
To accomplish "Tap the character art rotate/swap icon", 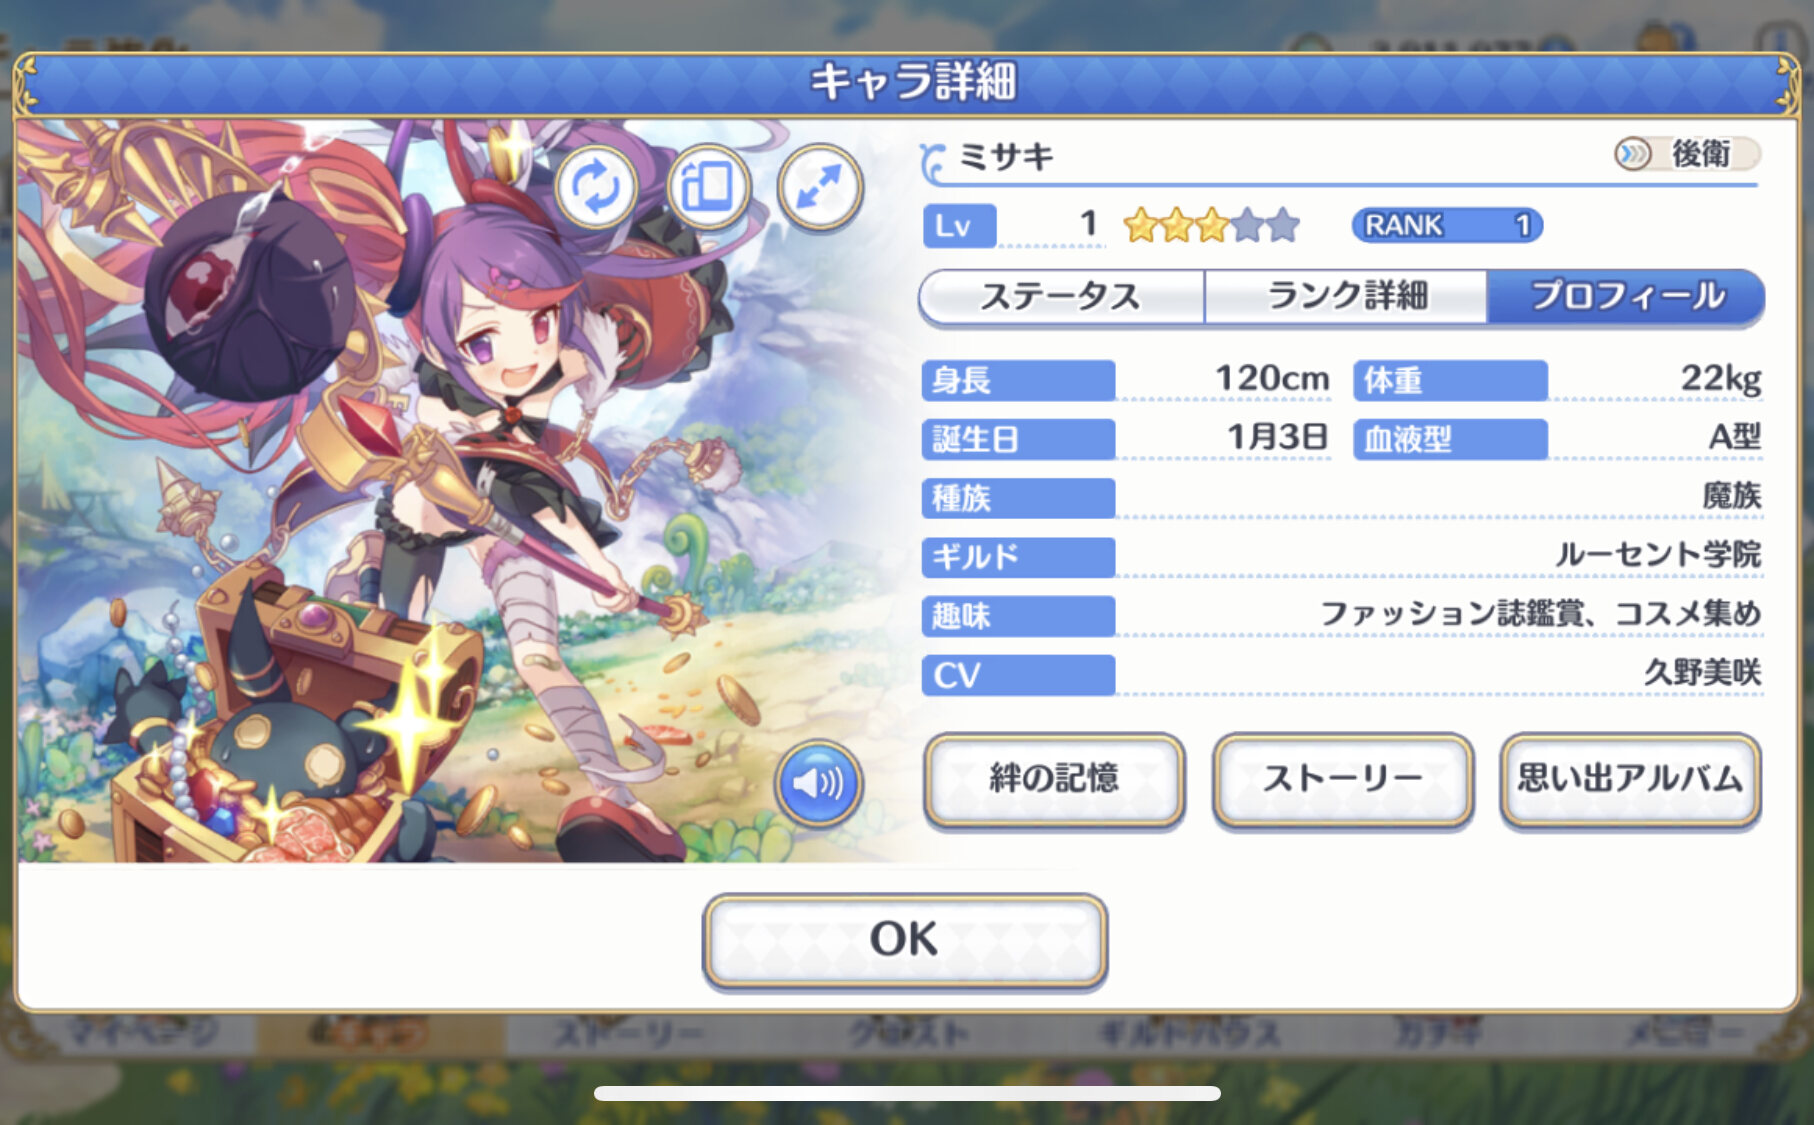I will [596, 187].
